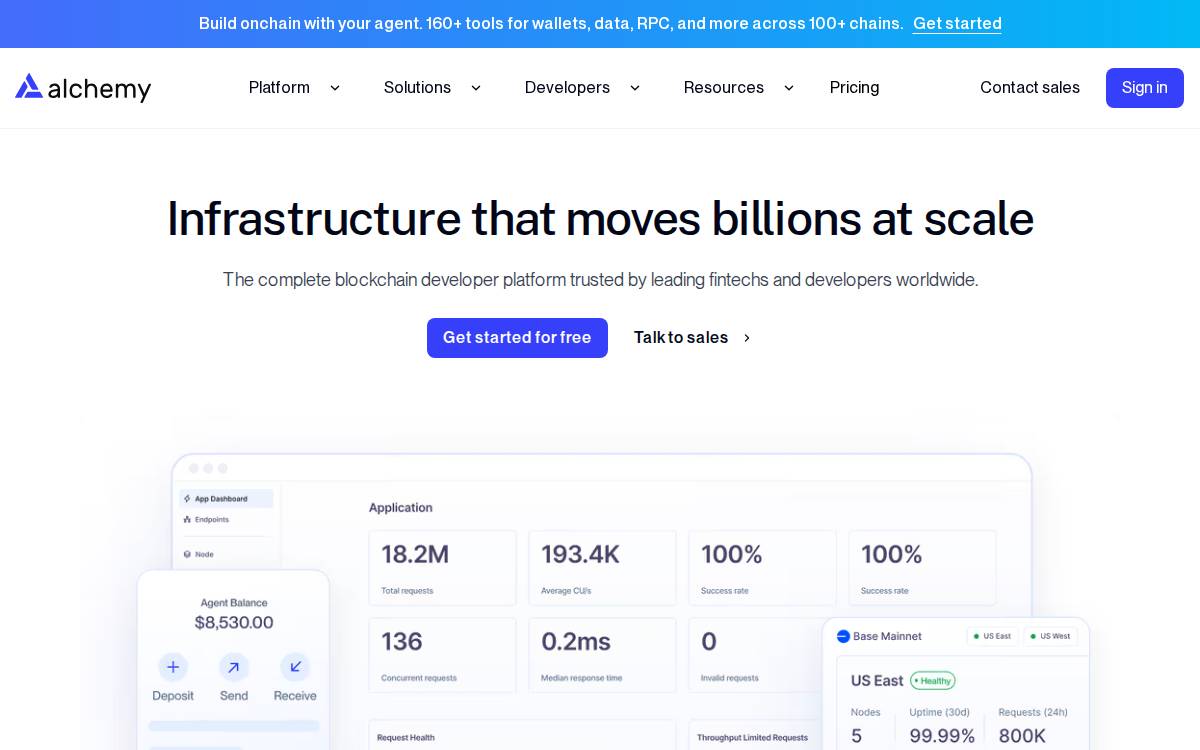Click the 0 Invalid requests card

(x=756, y=655)
